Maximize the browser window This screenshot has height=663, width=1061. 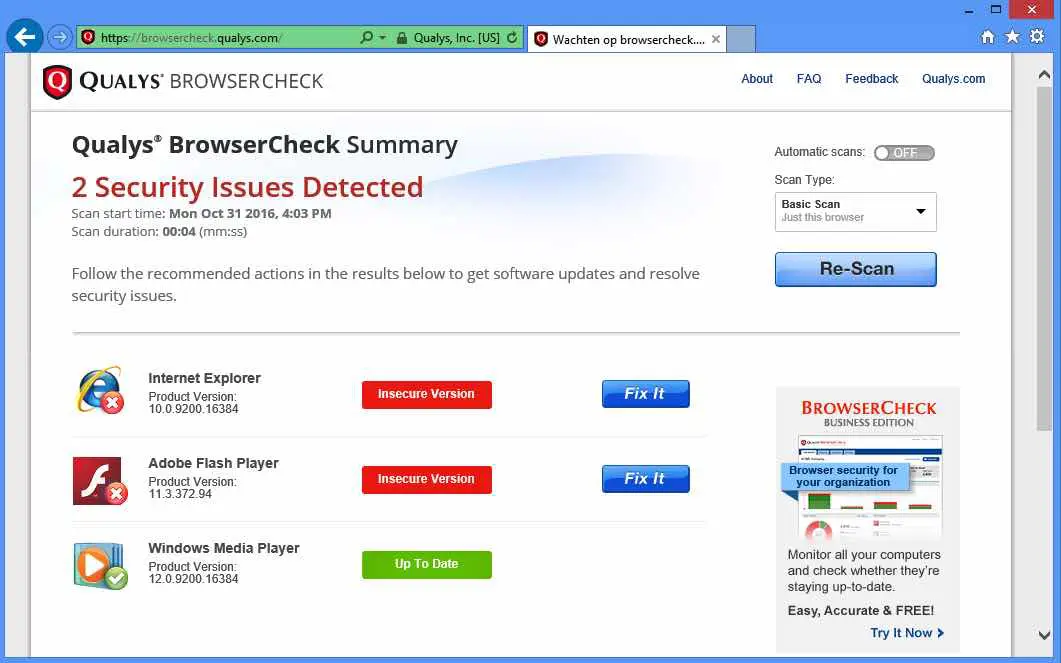click(996, 9)
